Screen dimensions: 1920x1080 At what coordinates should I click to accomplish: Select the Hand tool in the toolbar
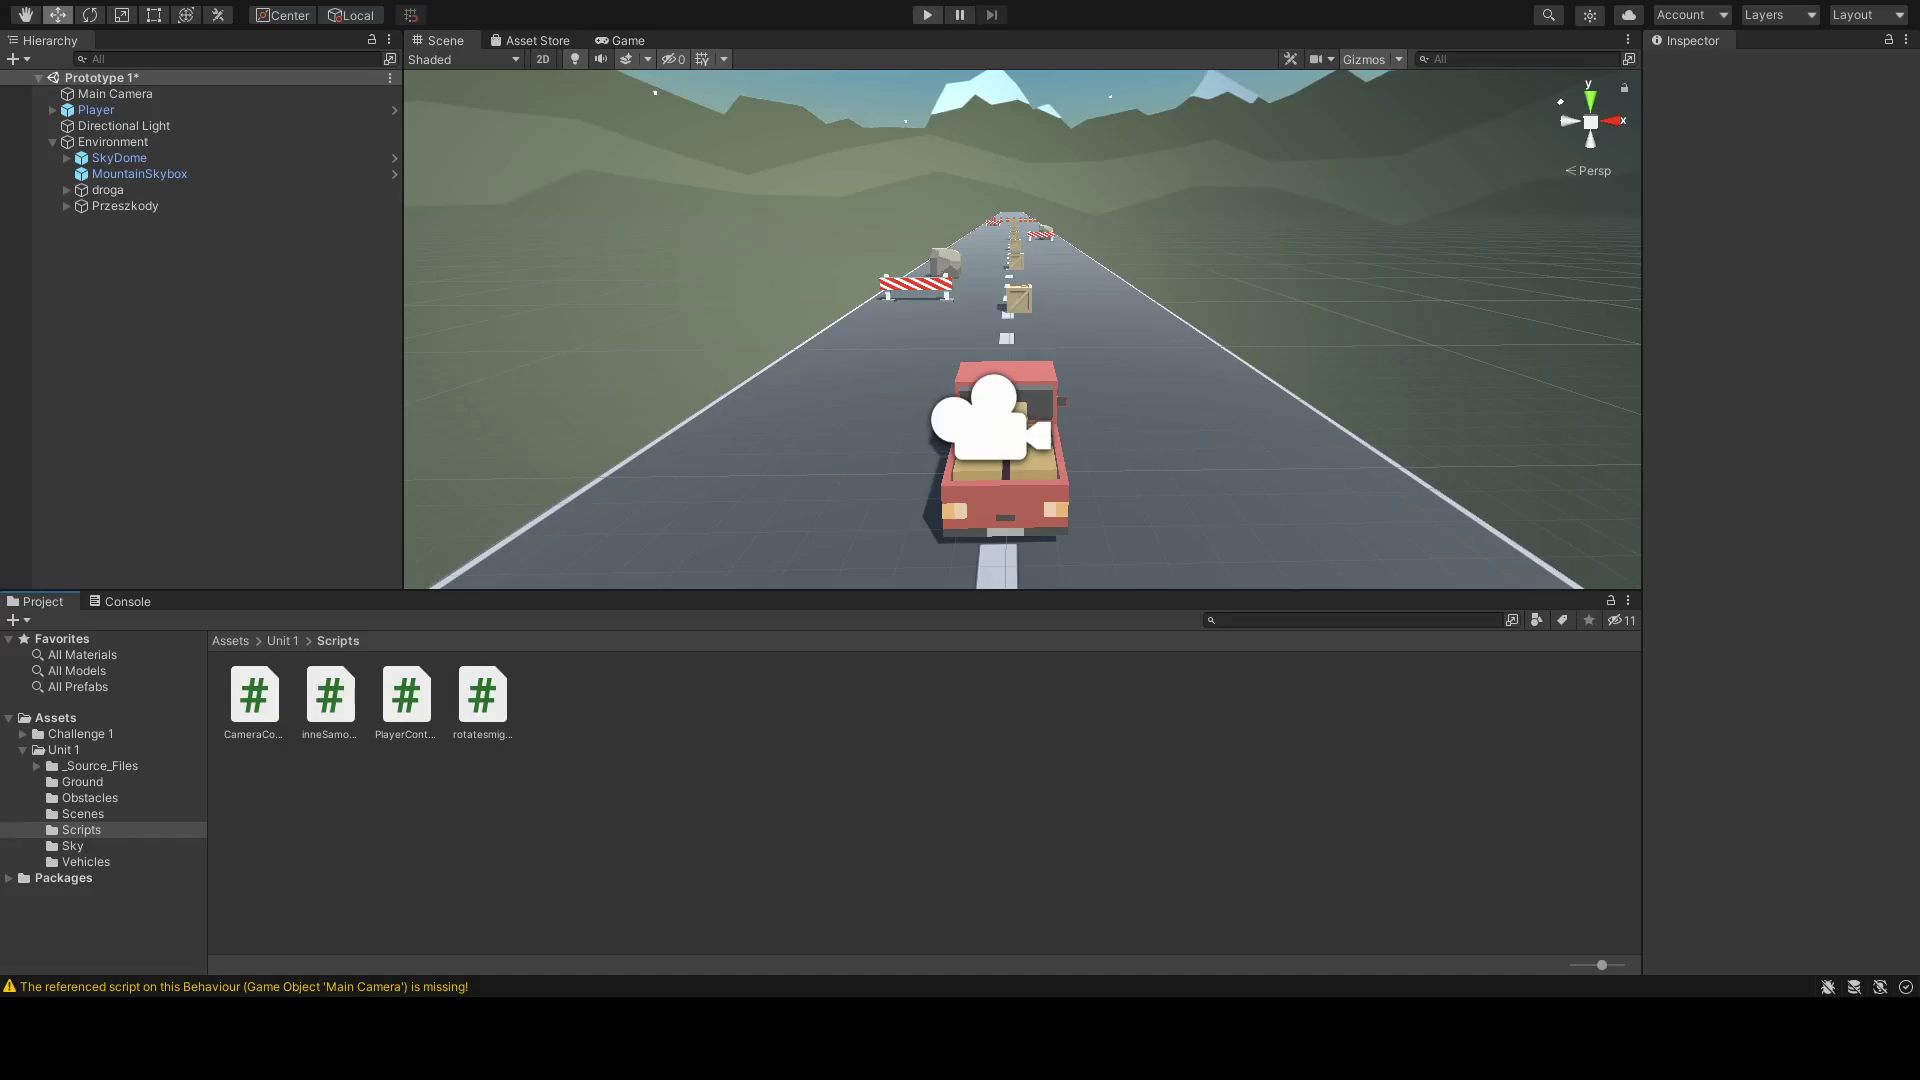pos(25,14)
